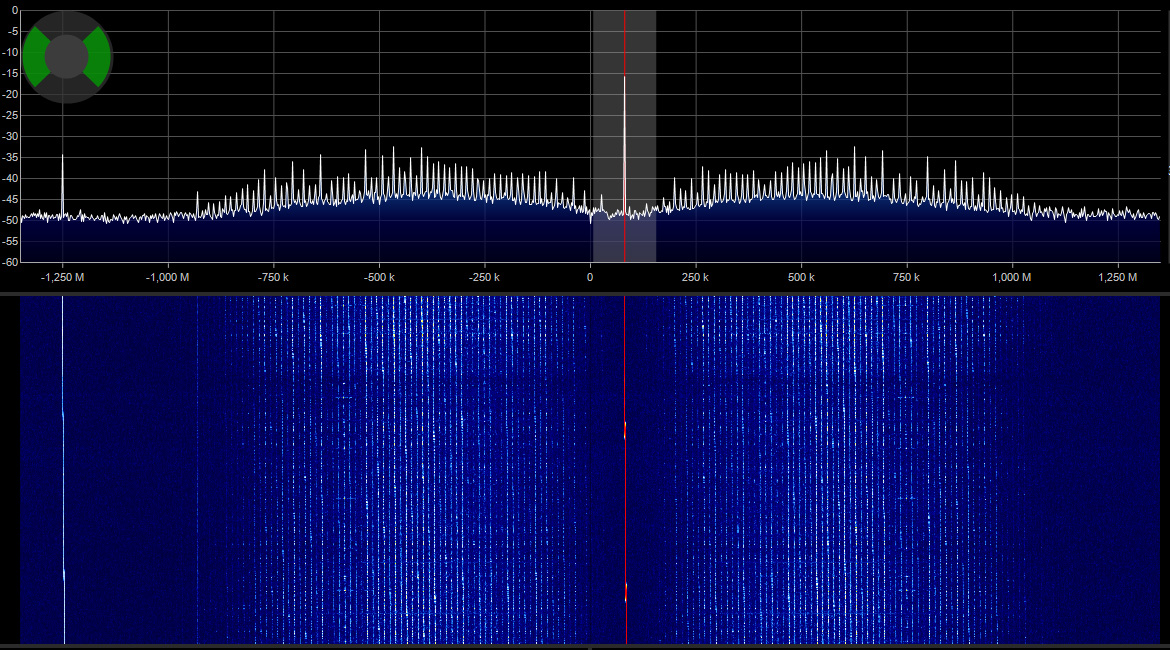The image size is (1170, 650).
Task: Click the tip of the tuned signal peak
Action: (625, 77)
